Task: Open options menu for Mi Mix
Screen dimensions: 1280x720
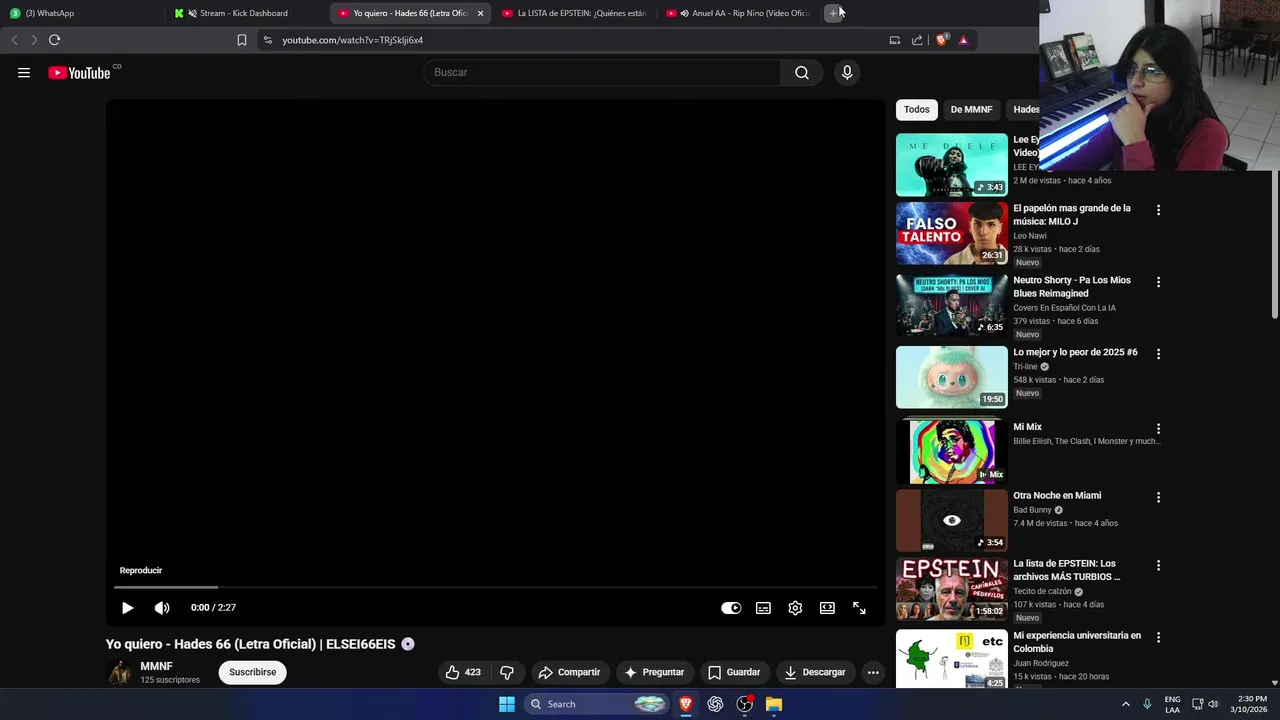Action: point(1158,428)
